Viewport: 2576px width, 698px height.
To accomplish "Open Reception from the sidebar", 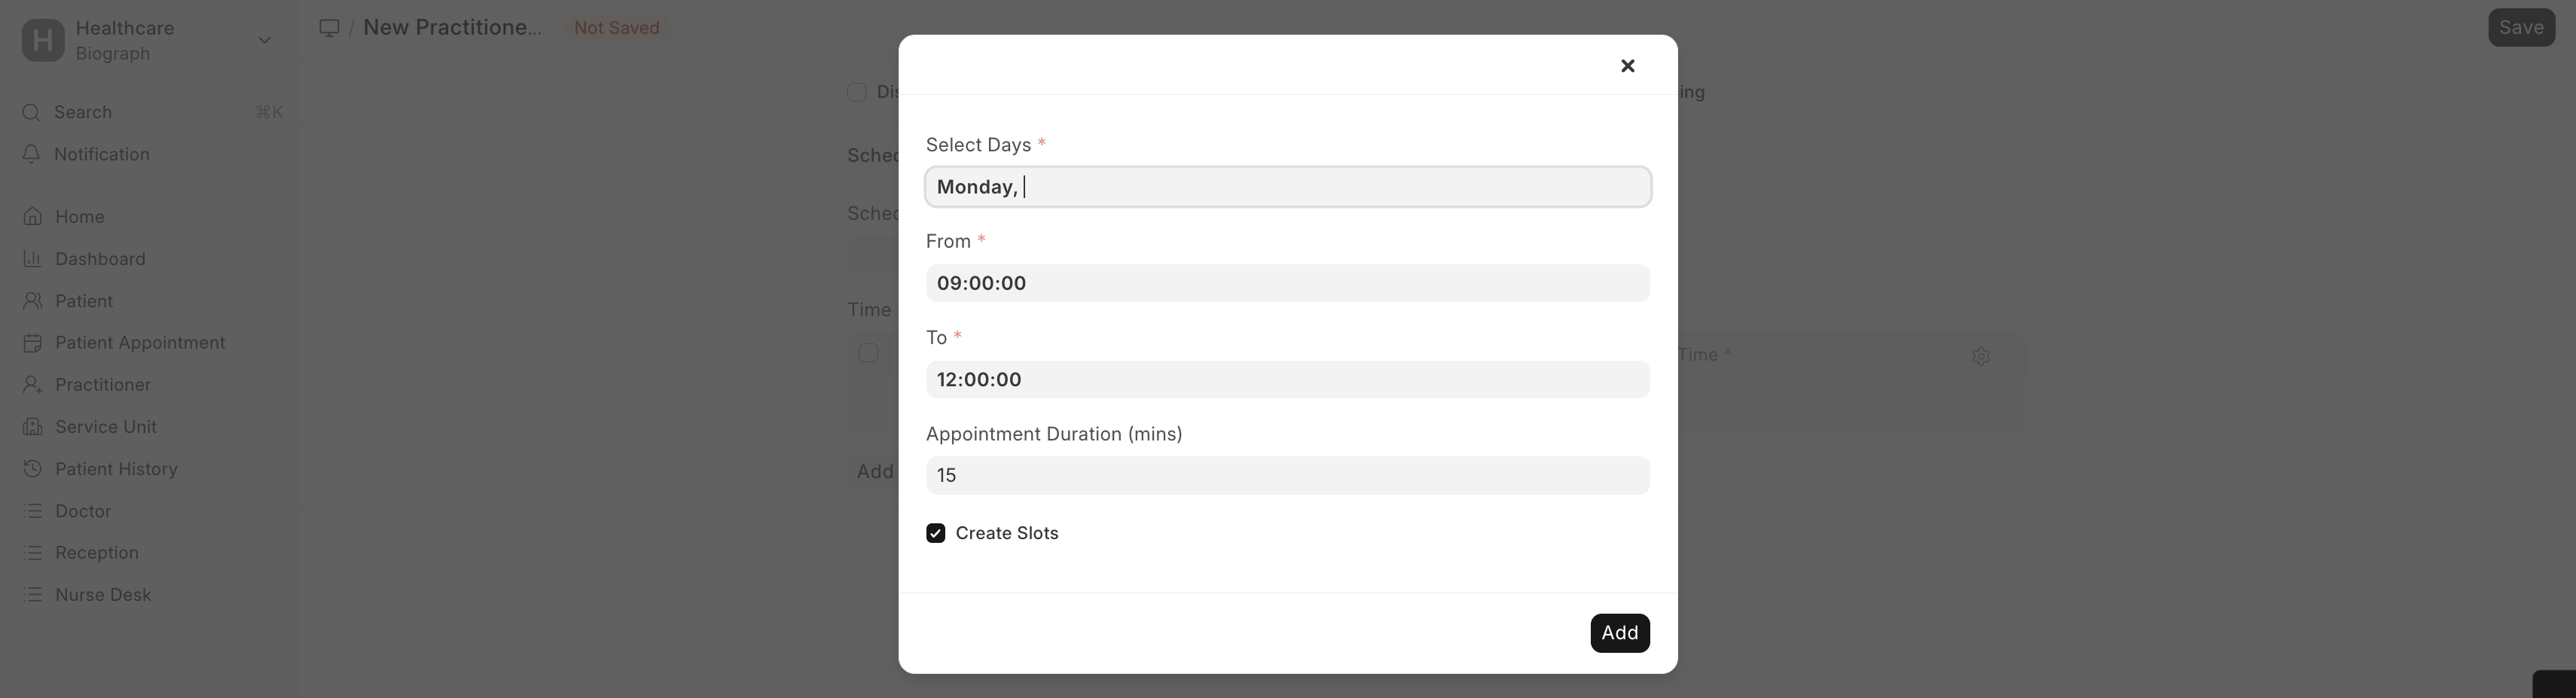I will (96, 552).
